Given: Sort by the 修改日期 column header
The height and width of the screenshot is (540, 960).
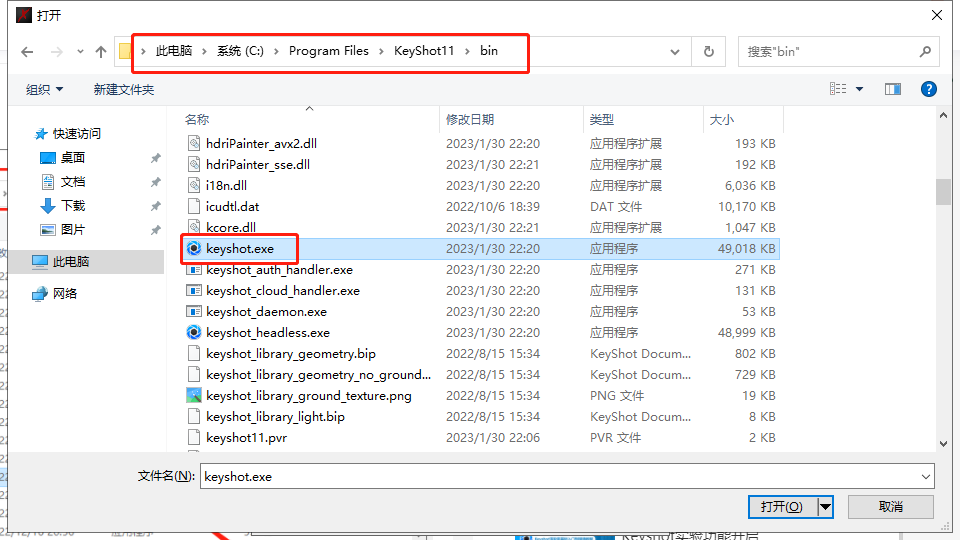Looking at the screenshot, I should pyautogui.click(x=470, y=120).
